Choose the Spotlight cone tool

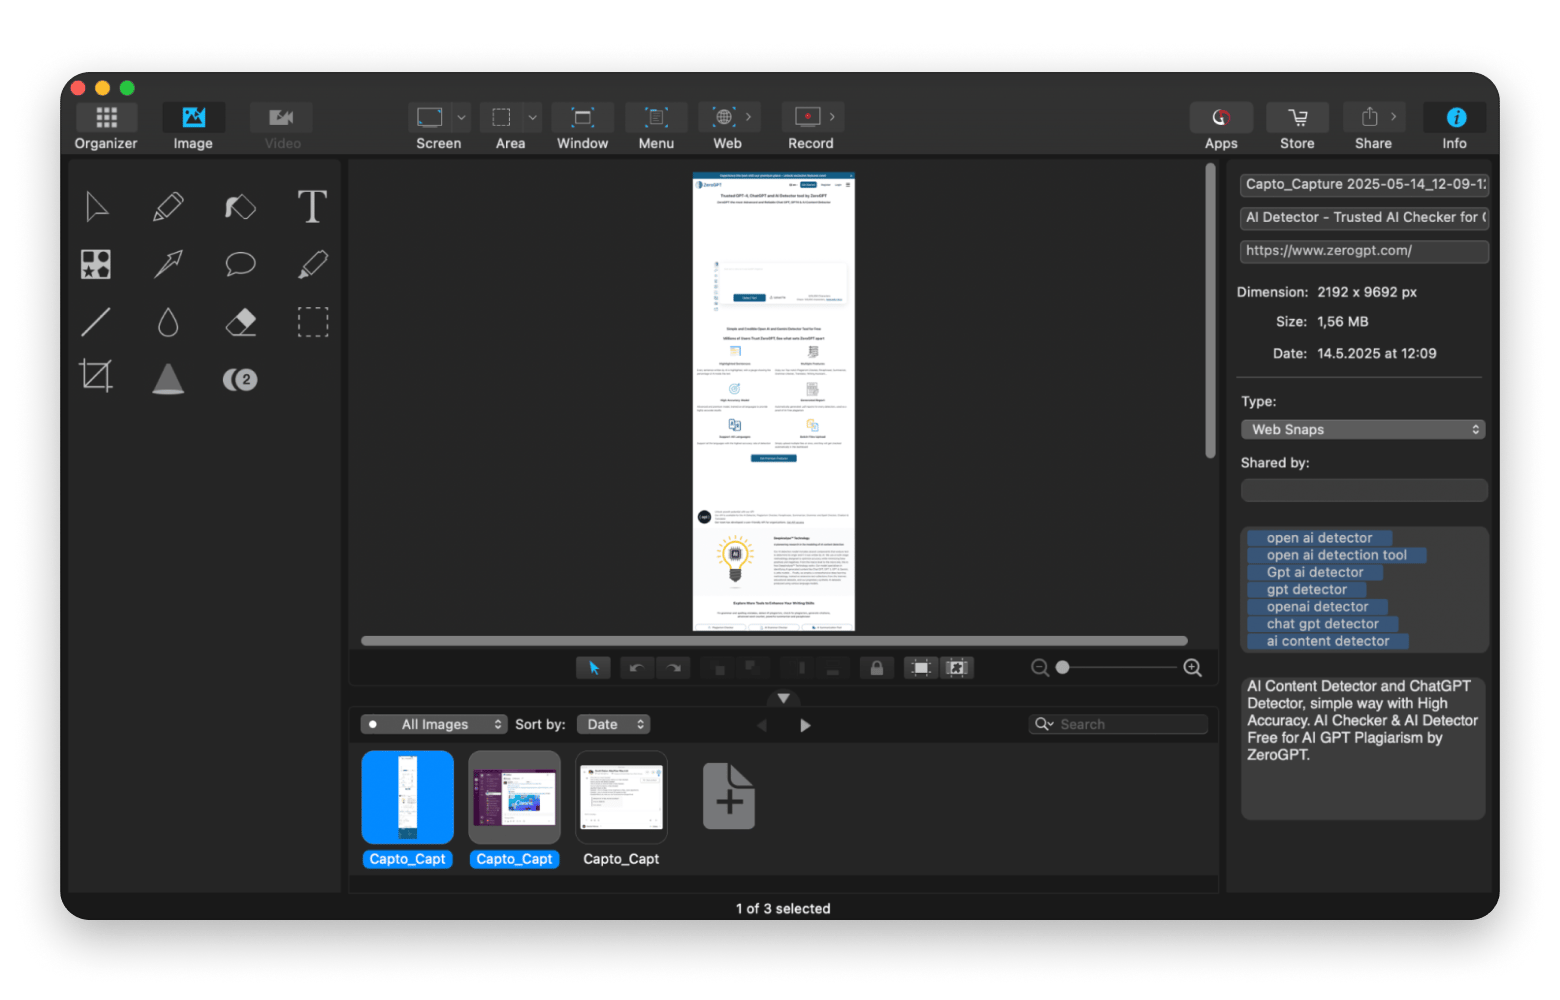point(168,379)
